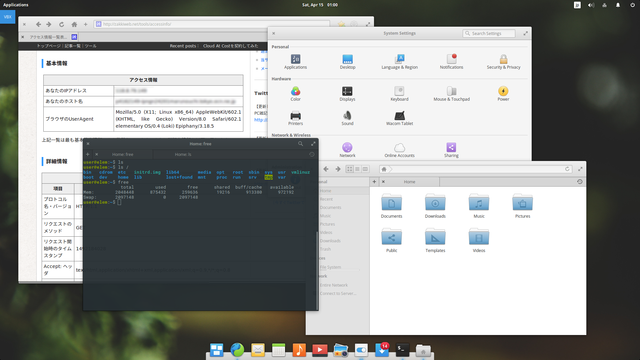The image size is (640, 360).
Task: Open the Templates folder in Files
Action: point(435,241)
